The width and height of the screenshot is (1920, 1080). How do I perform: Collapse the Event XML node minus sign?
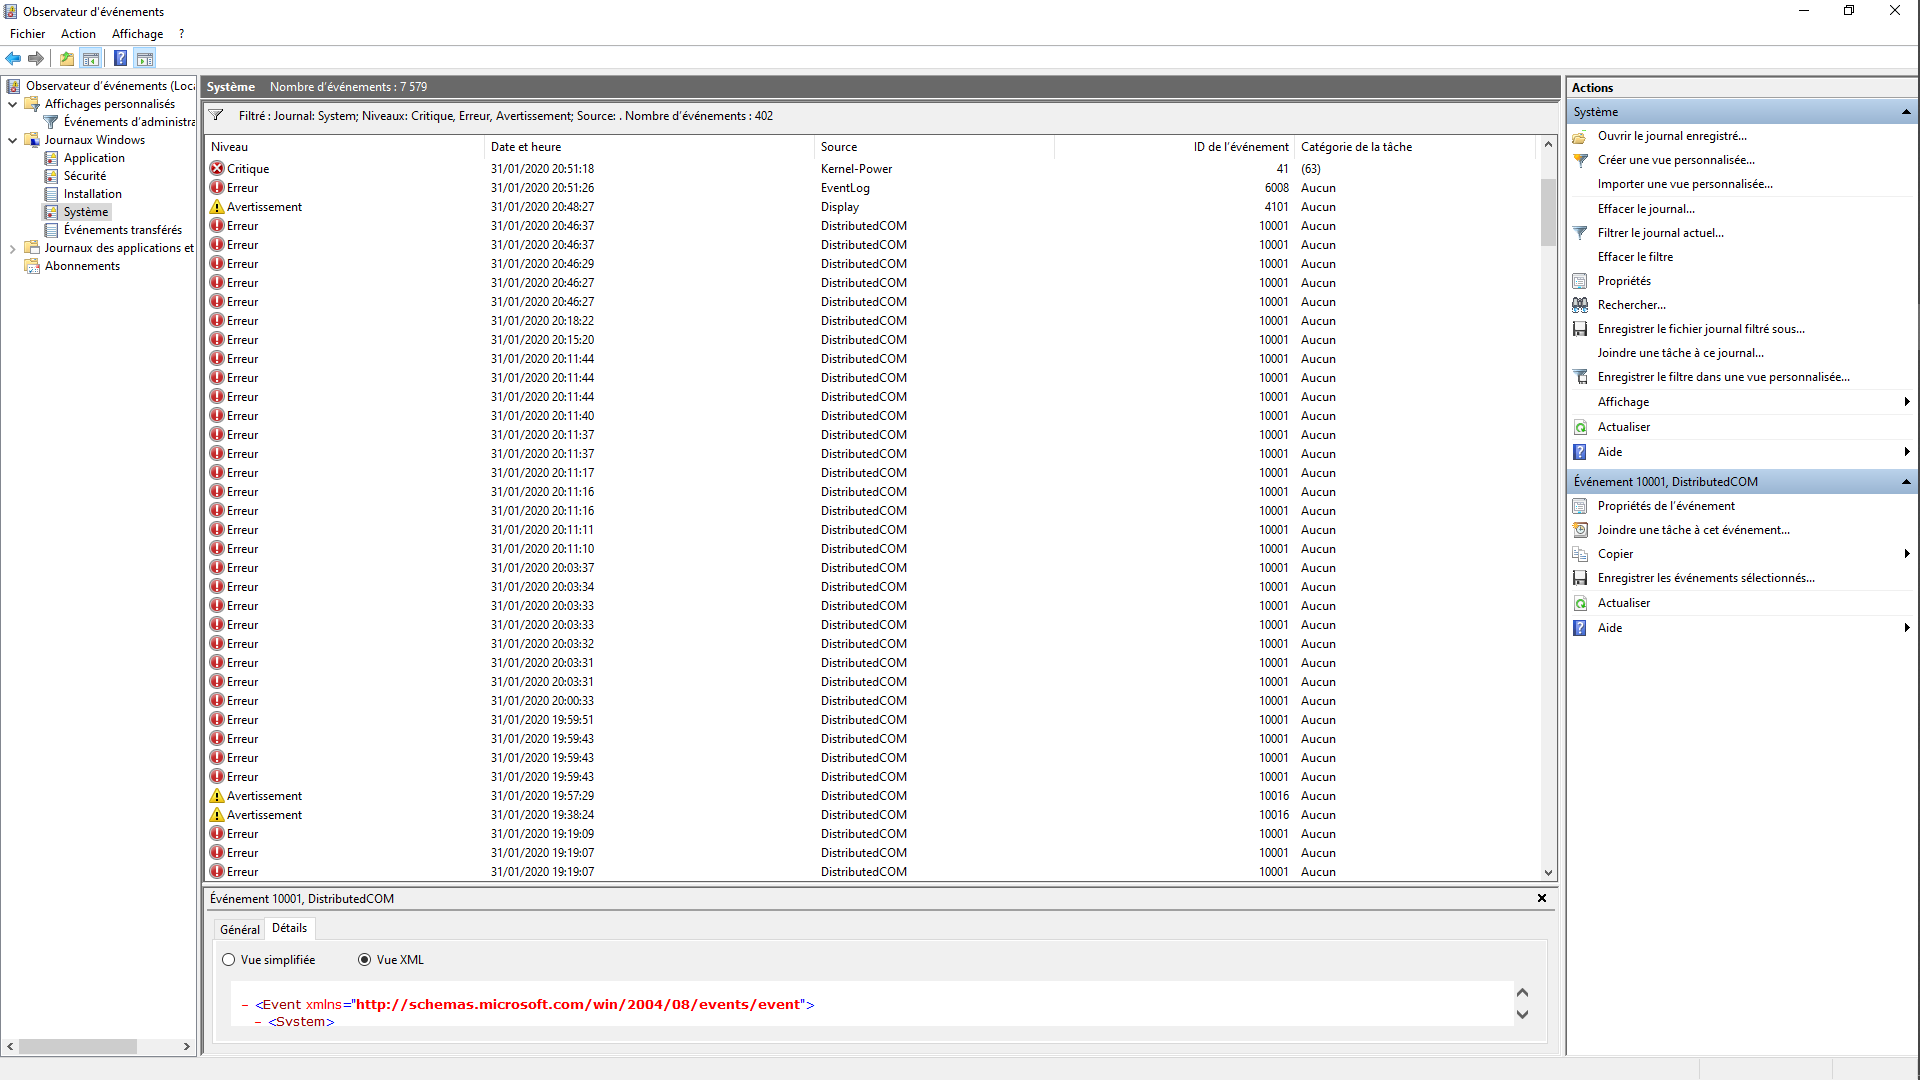(x=245, y=1005)
